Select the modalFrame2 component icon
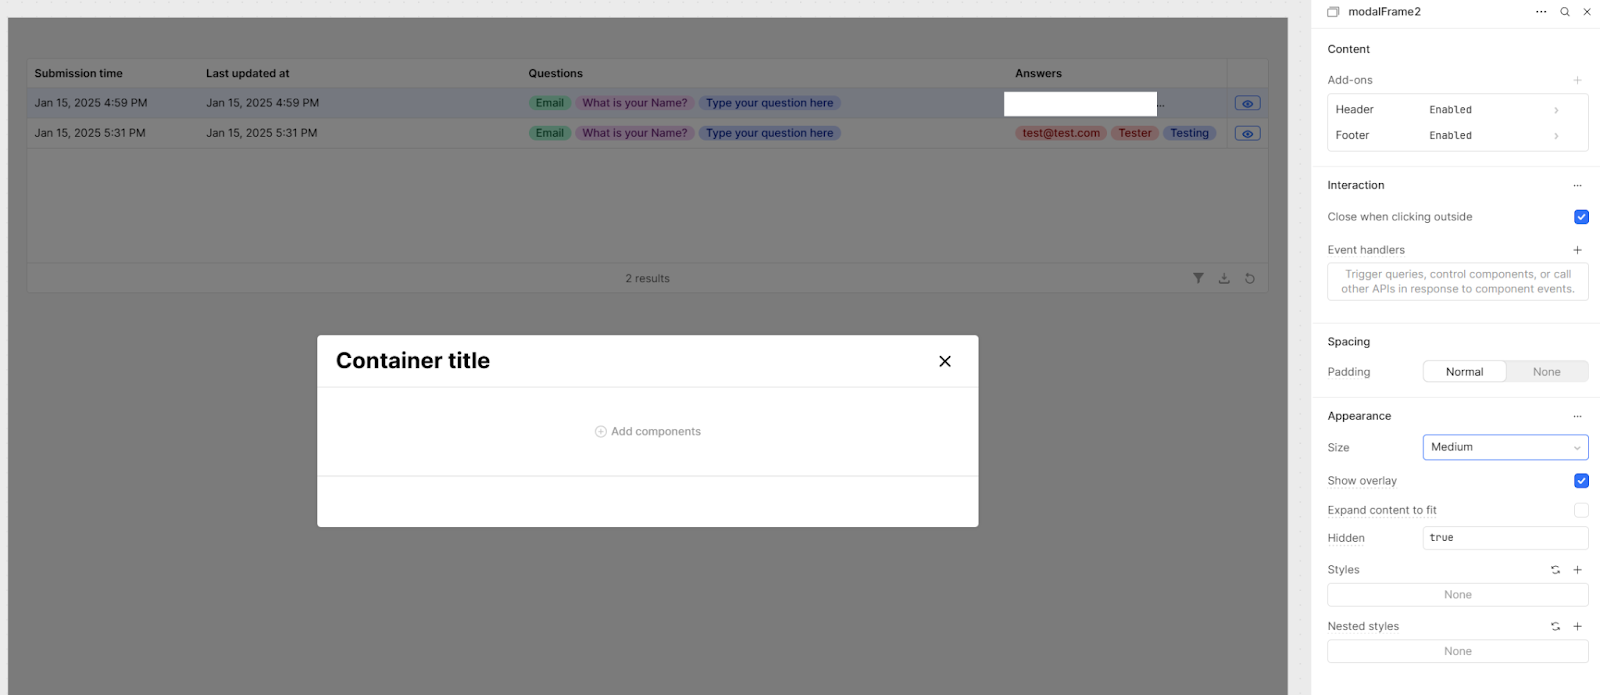The image size is (1600, 695). (x=1333, y=12)
